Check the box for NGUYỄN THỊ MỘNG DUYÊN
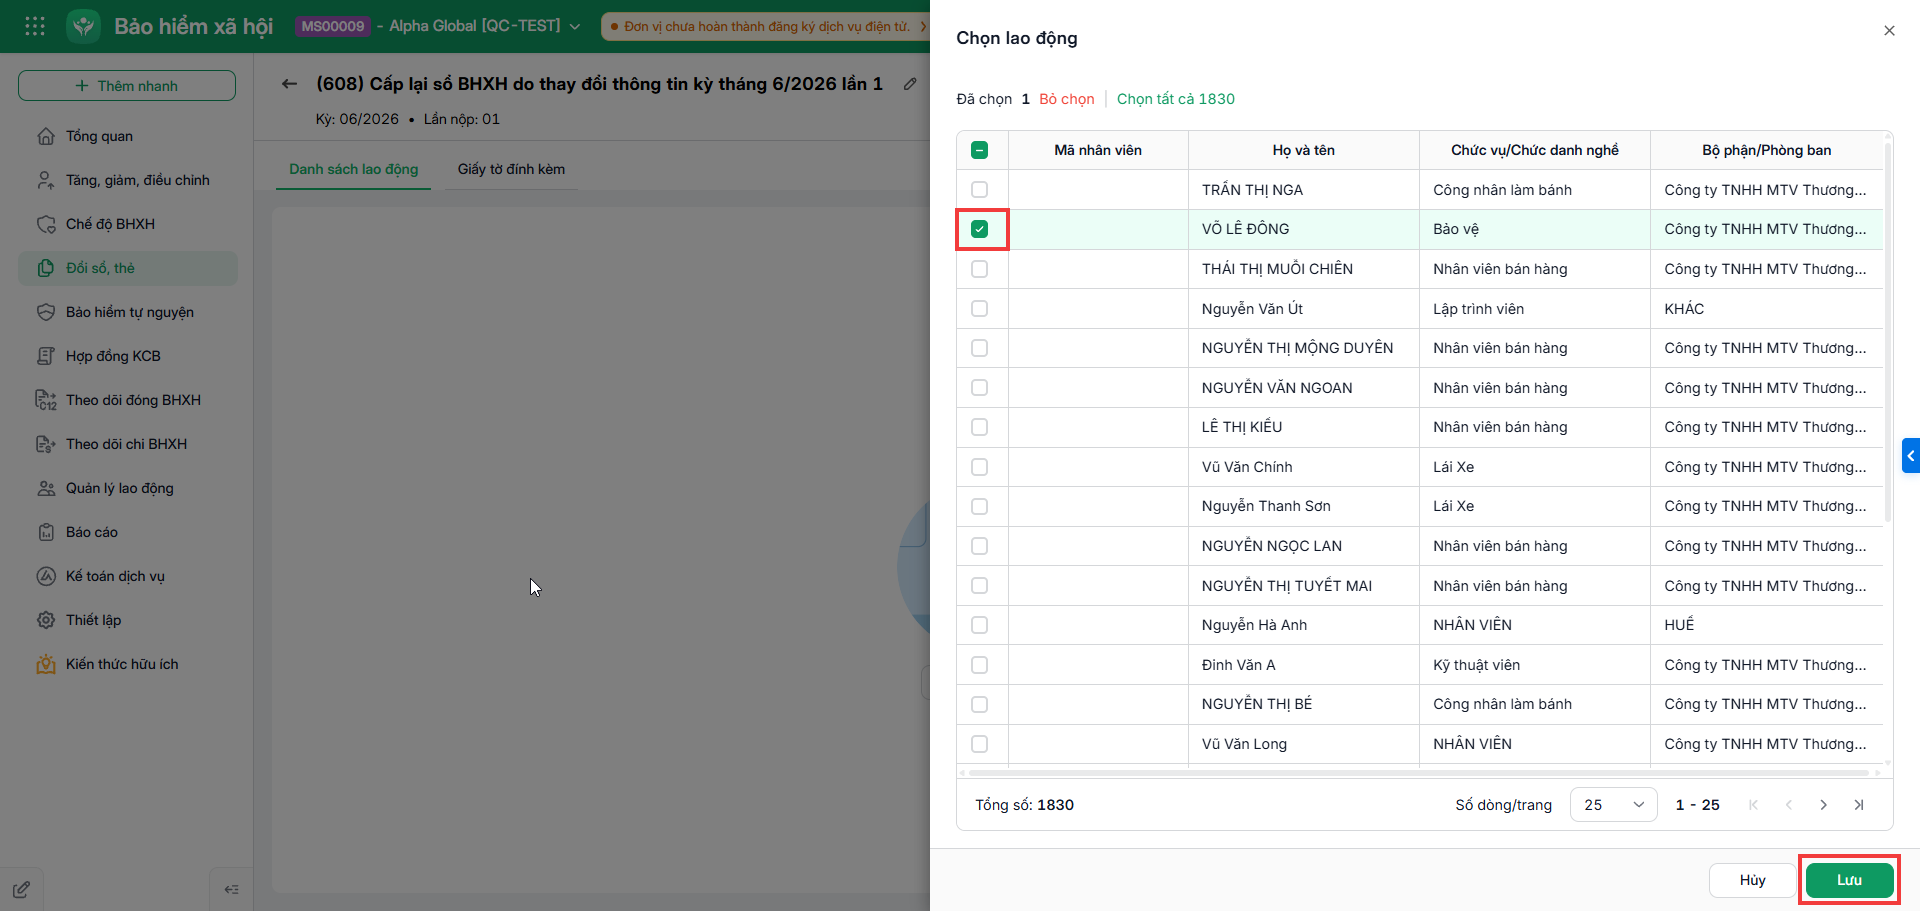Image resolution: width=1920 pixels, height=911 pixels. click(x=979, y=348)
